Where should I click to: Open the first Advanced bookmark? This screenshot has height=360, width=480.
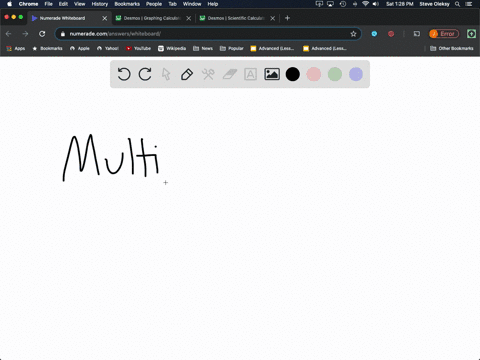[272, 48]
